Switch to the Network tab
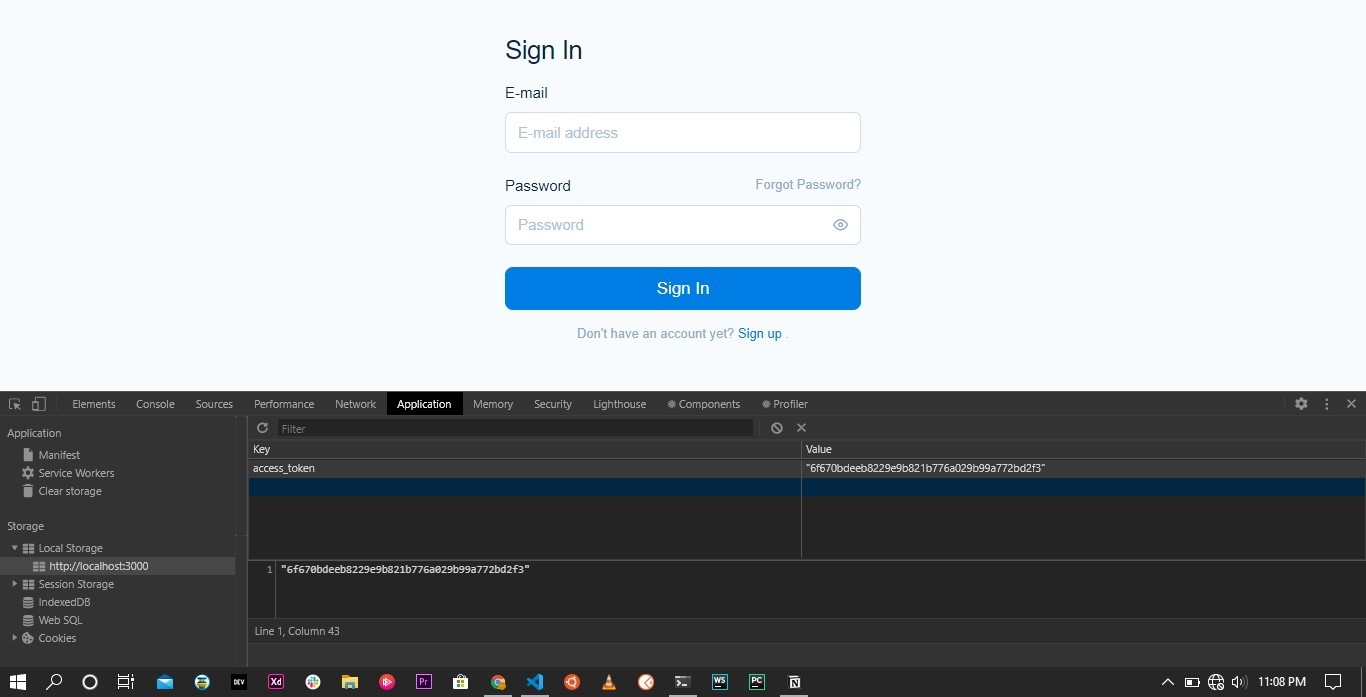 [355, 403]
